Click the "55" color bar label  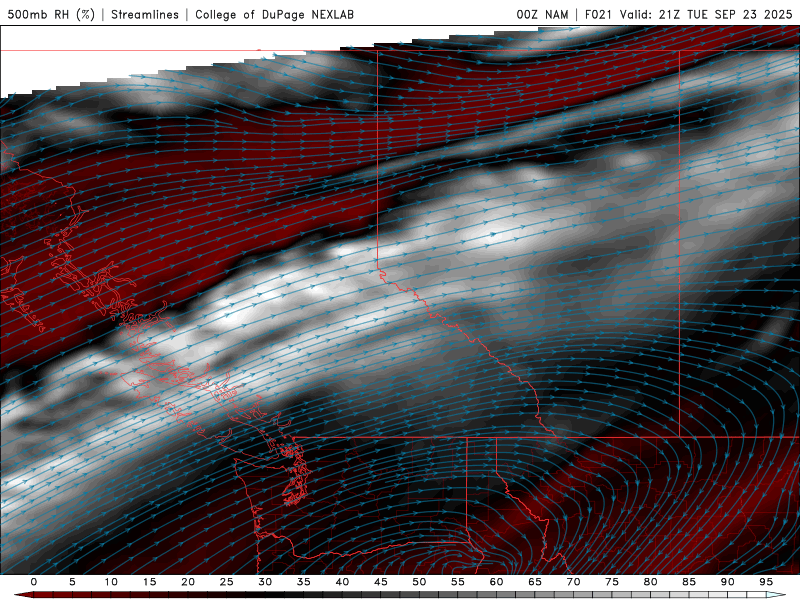458,582
